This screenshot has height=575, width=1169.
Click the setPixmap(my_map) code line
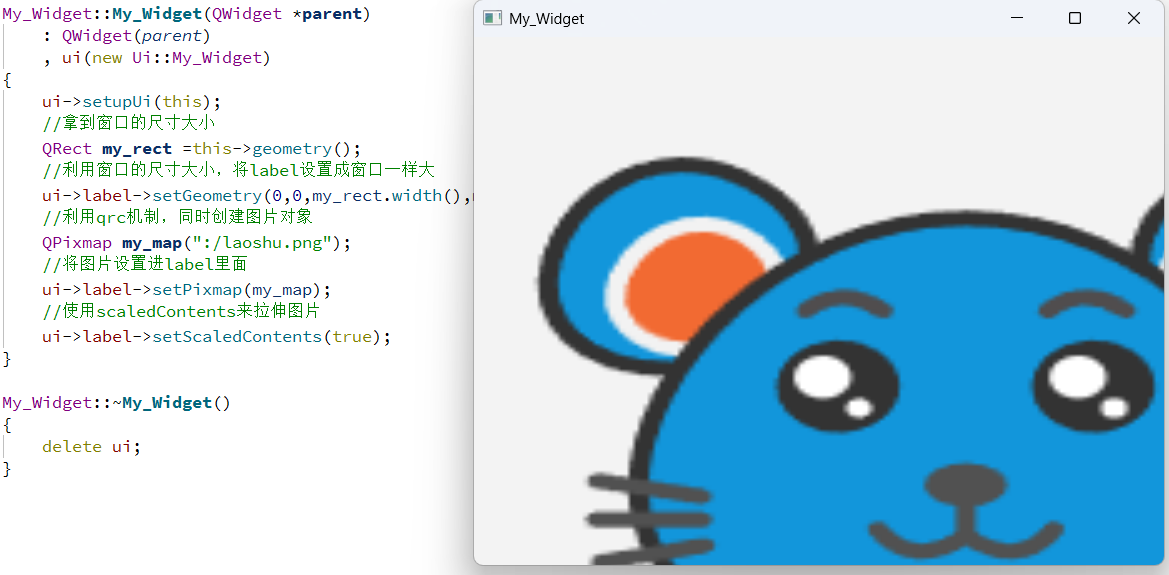tap(186, 289)
